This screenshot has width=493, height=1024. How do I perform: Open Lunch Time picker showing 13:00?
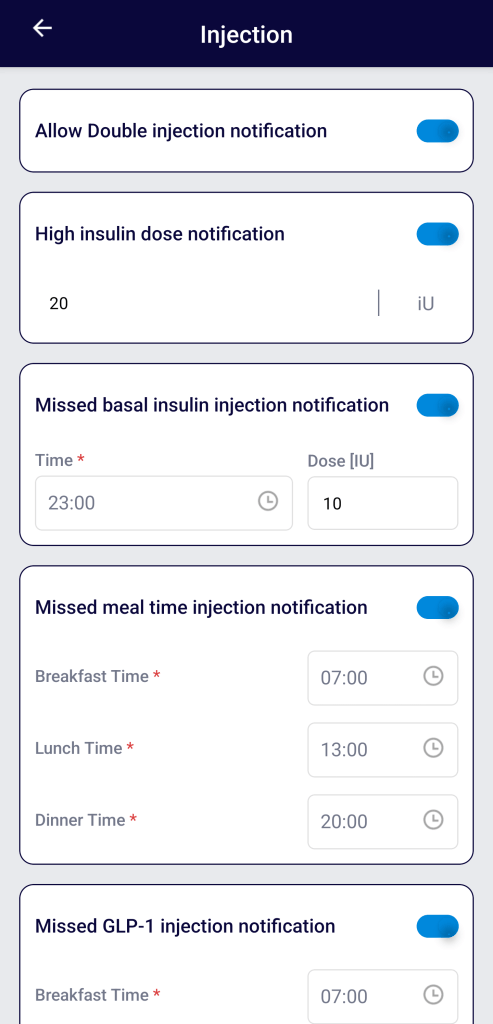383,750
